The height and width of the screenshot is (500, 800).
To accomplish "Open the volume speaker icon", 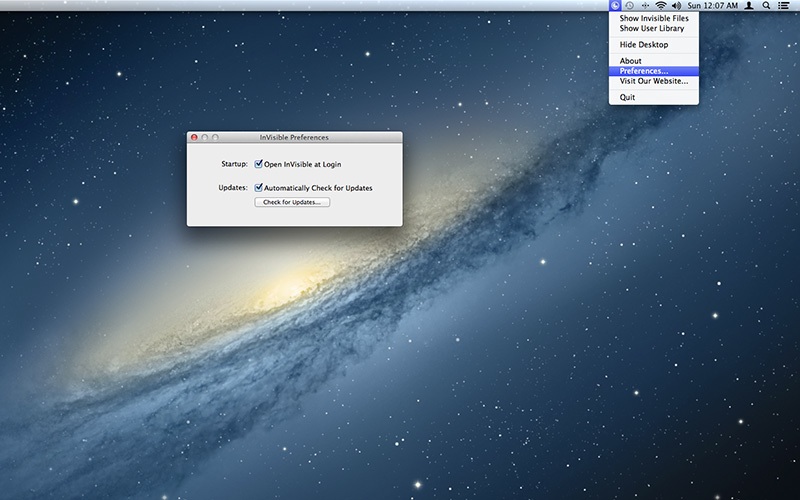I will click(676, 6).
